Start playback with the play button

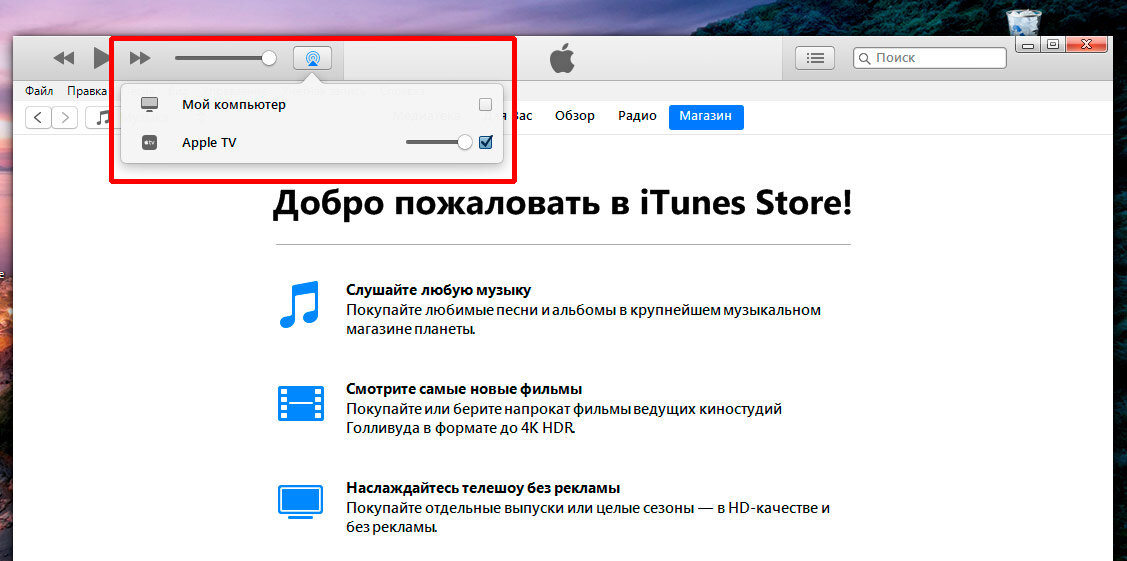(x=101, y=58)
